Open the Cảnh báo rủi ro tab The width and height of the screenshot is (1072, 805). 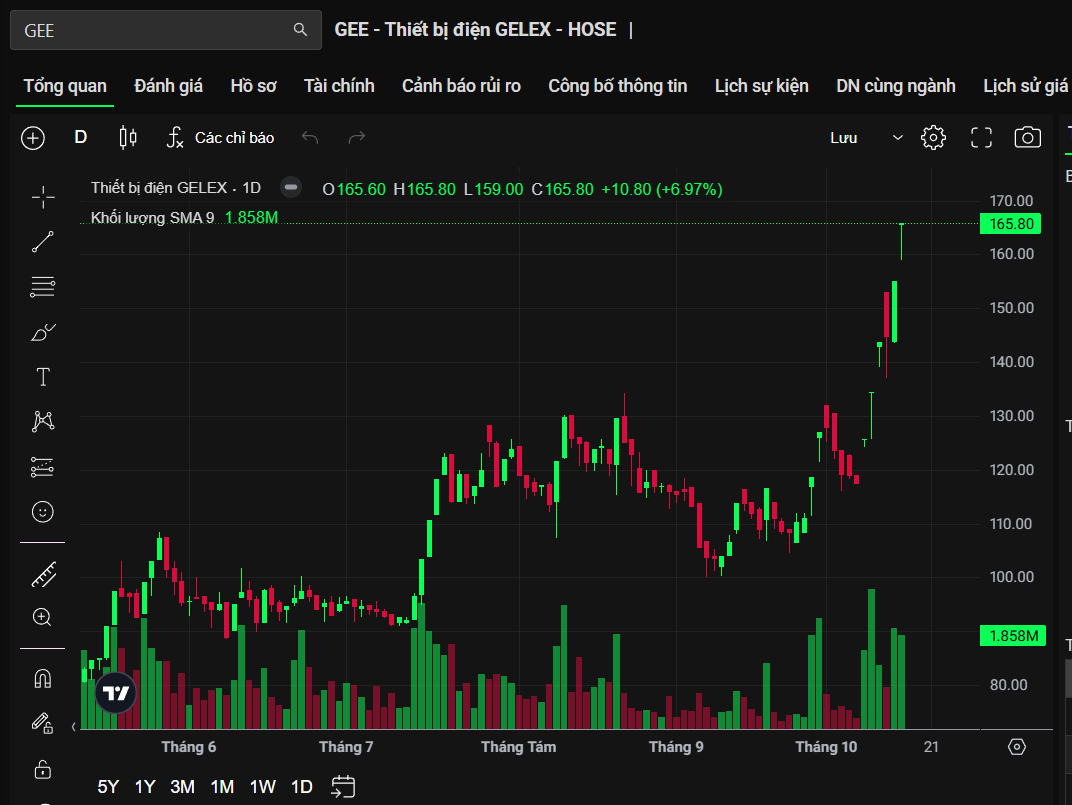pyautogui.click(x=461, y=86)
